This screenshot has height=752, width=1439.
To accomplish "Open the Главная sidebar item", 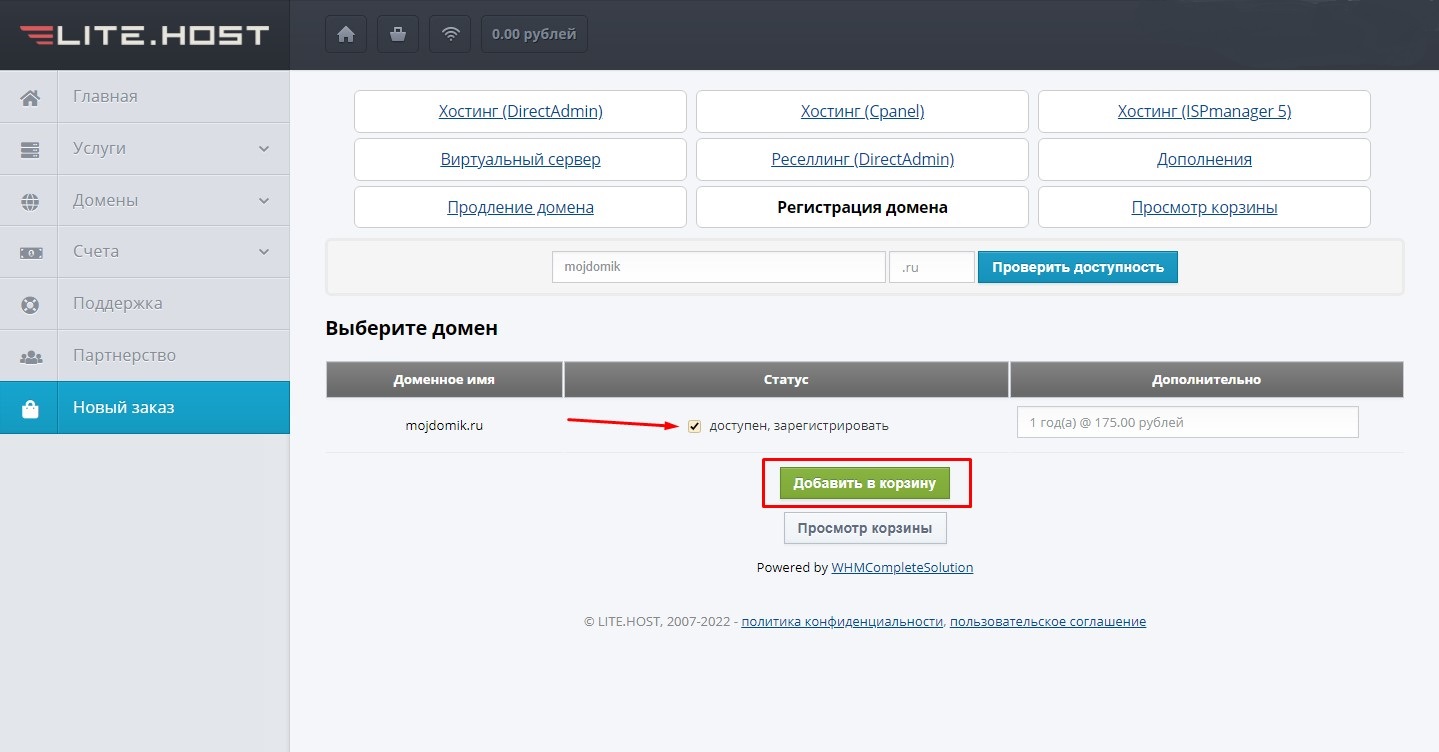I will pyautogui.click(x=145, y=97).
